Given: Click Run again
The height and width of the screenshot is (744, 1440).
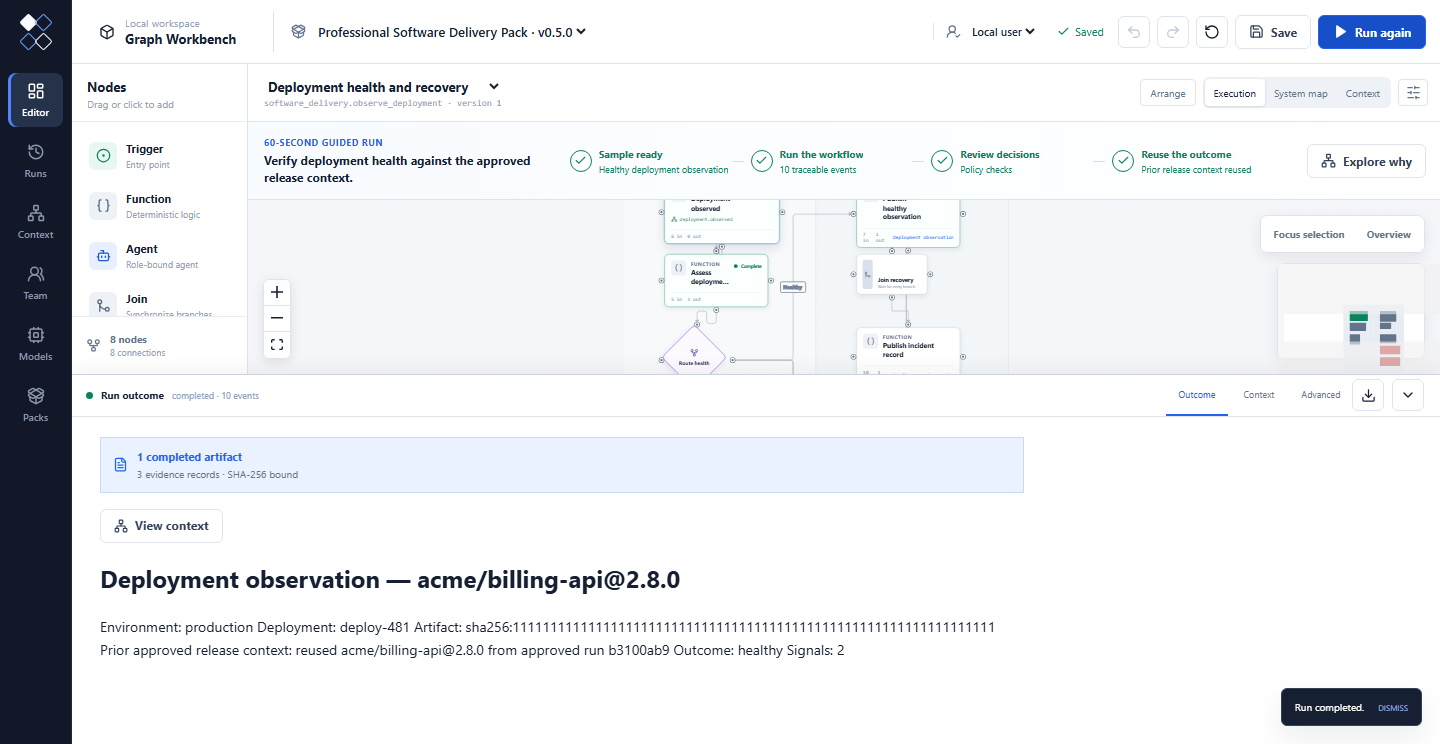Looking at the screenshot, I should point(1372,32).
